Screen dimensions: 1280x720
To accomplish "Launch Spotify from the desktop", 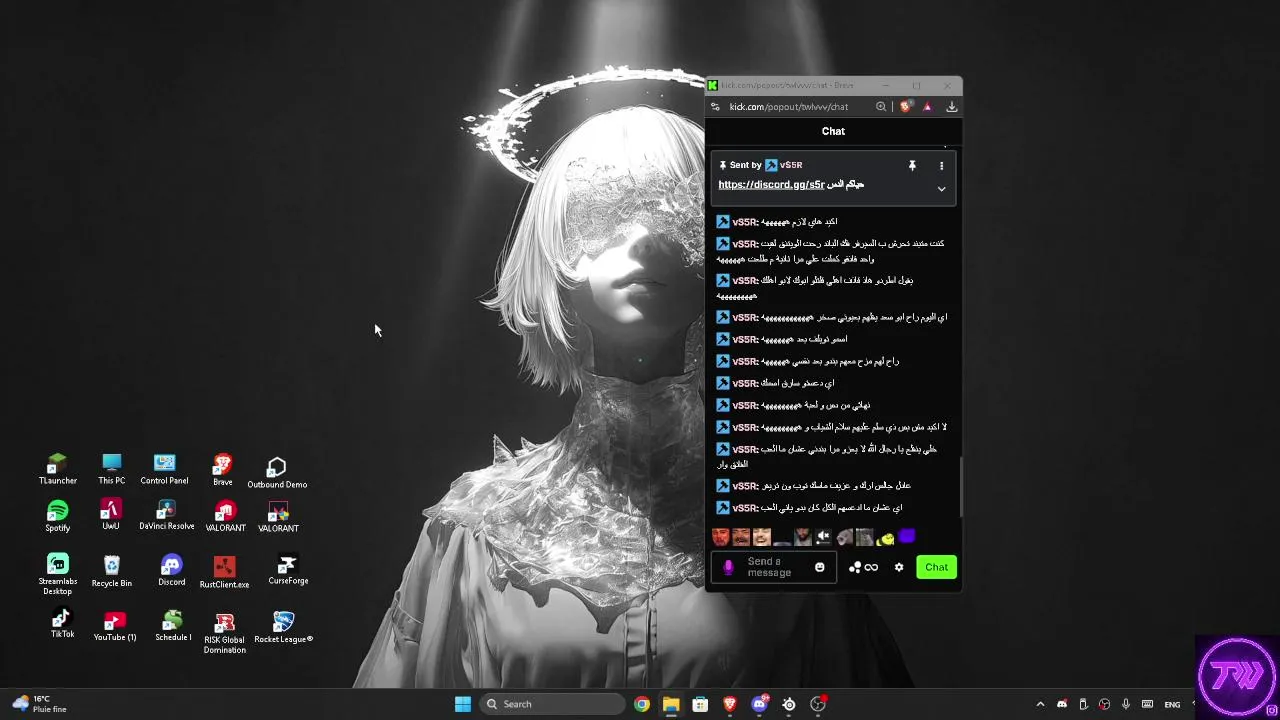I will 58,517.
